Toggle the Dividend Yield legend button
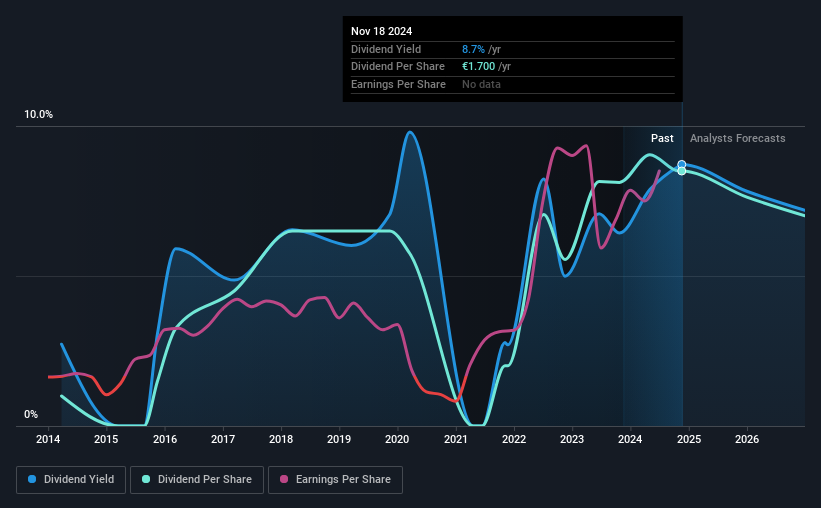This screenshot has width=821, height=508. pos(71,480)
